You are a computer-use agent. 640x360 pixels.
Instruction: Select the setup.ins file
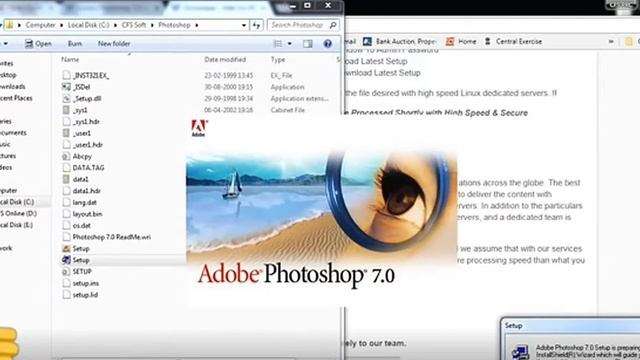click(85, 283)
